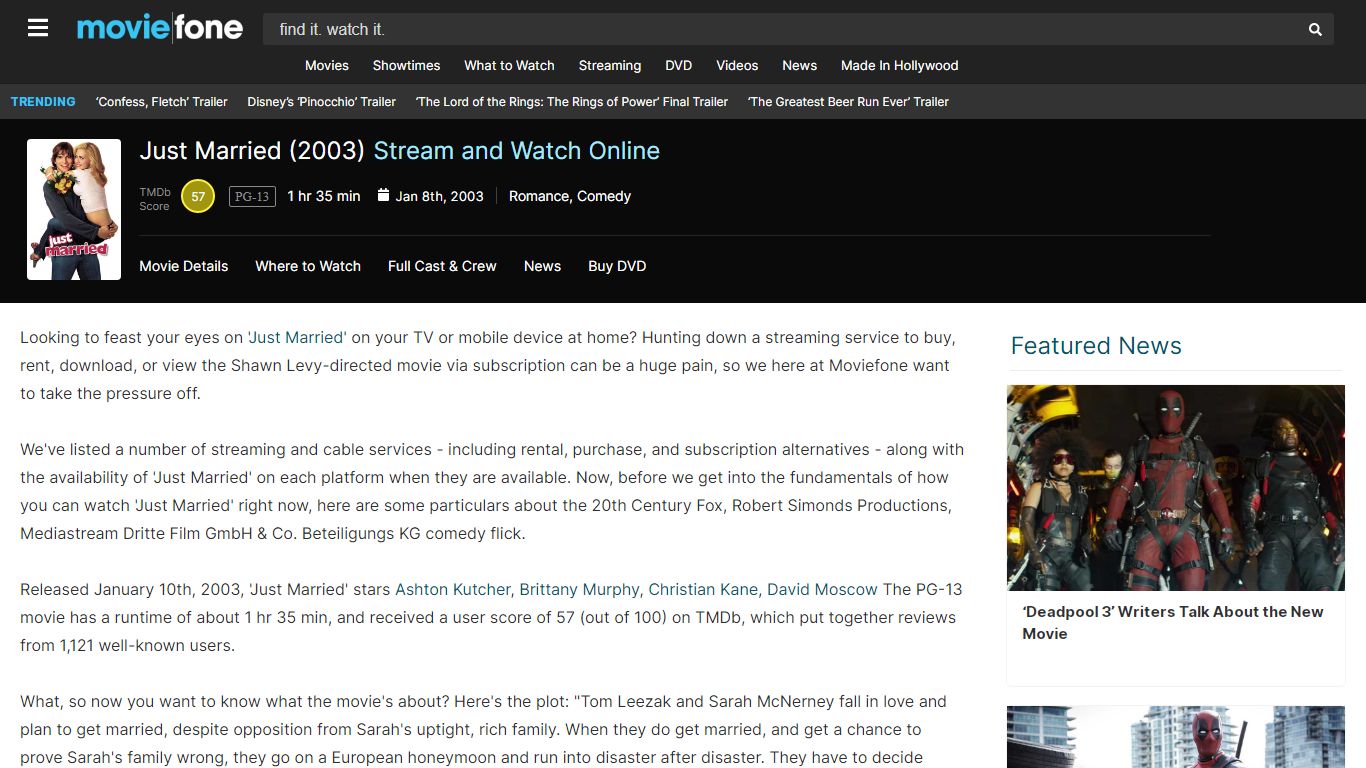Click the Moviefone logo
This screenshot has height=768, width=1366.
click(x=160, y=28)
